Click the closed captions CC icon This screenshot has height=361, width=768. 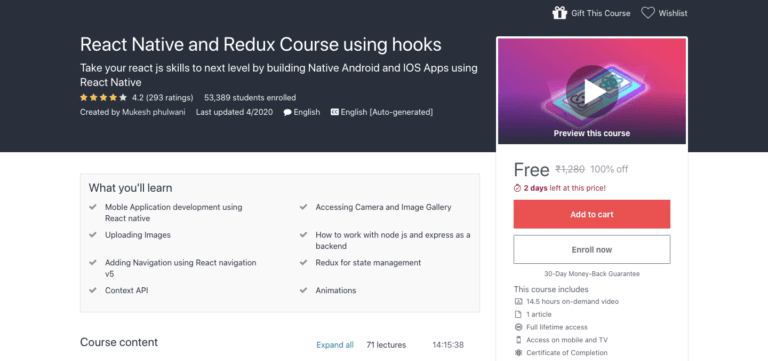(x=335, y=112)
